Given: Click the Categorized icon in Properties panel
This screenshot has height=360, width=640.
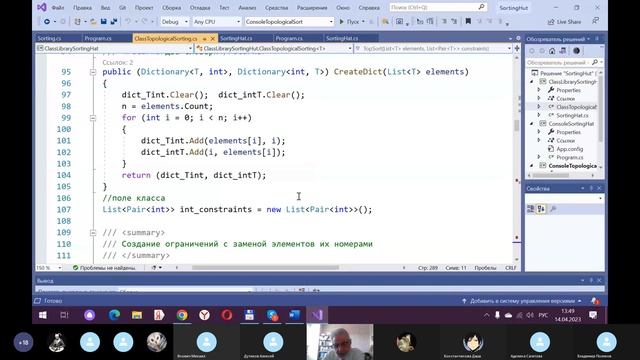Looking at the screenshot, I should click(x=531, y=209).
